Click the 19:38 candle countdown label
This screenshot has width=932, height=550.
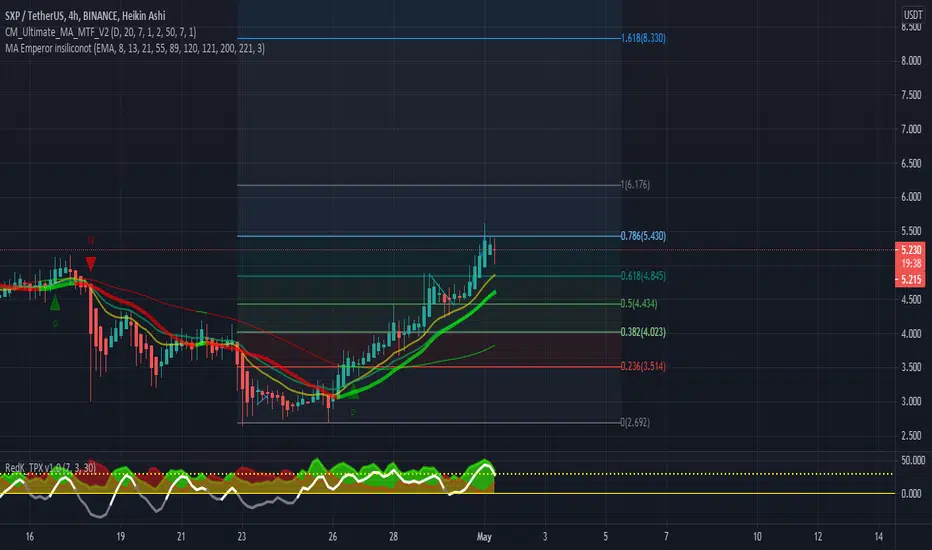coord(911,263)
